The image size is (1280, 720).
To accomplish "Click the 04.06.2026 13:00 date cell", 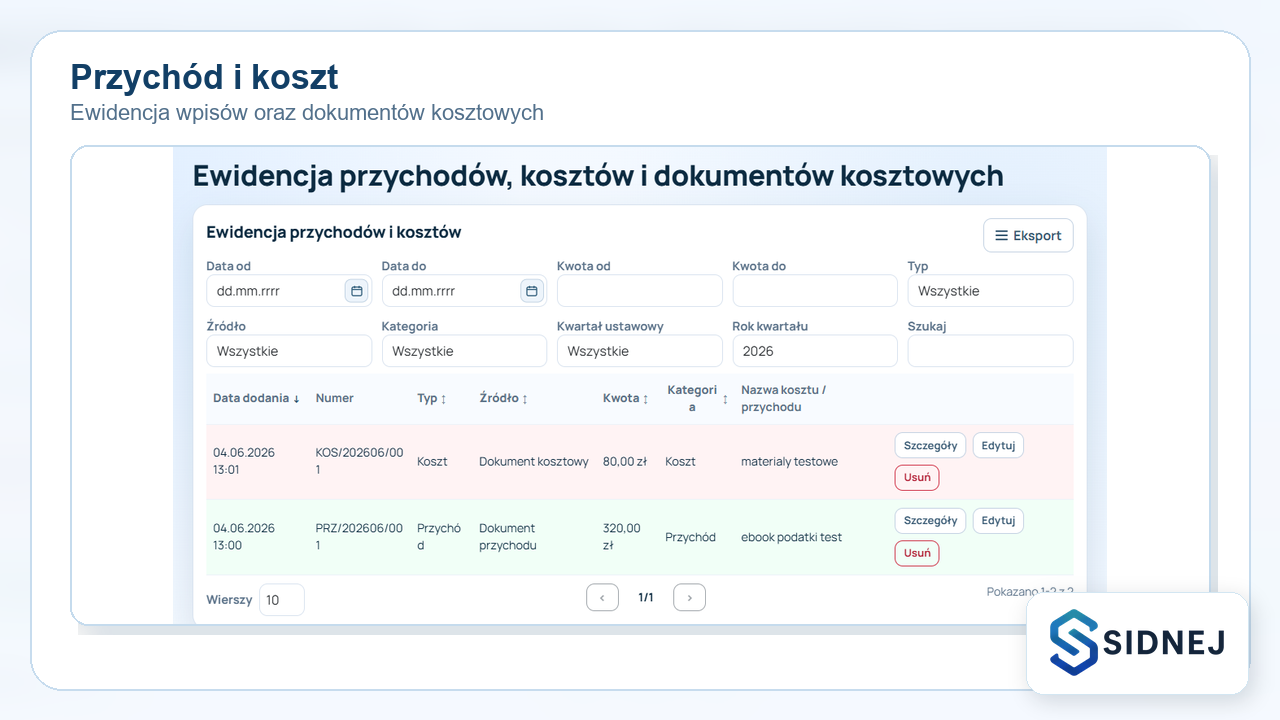I will [x=244, y=537].
